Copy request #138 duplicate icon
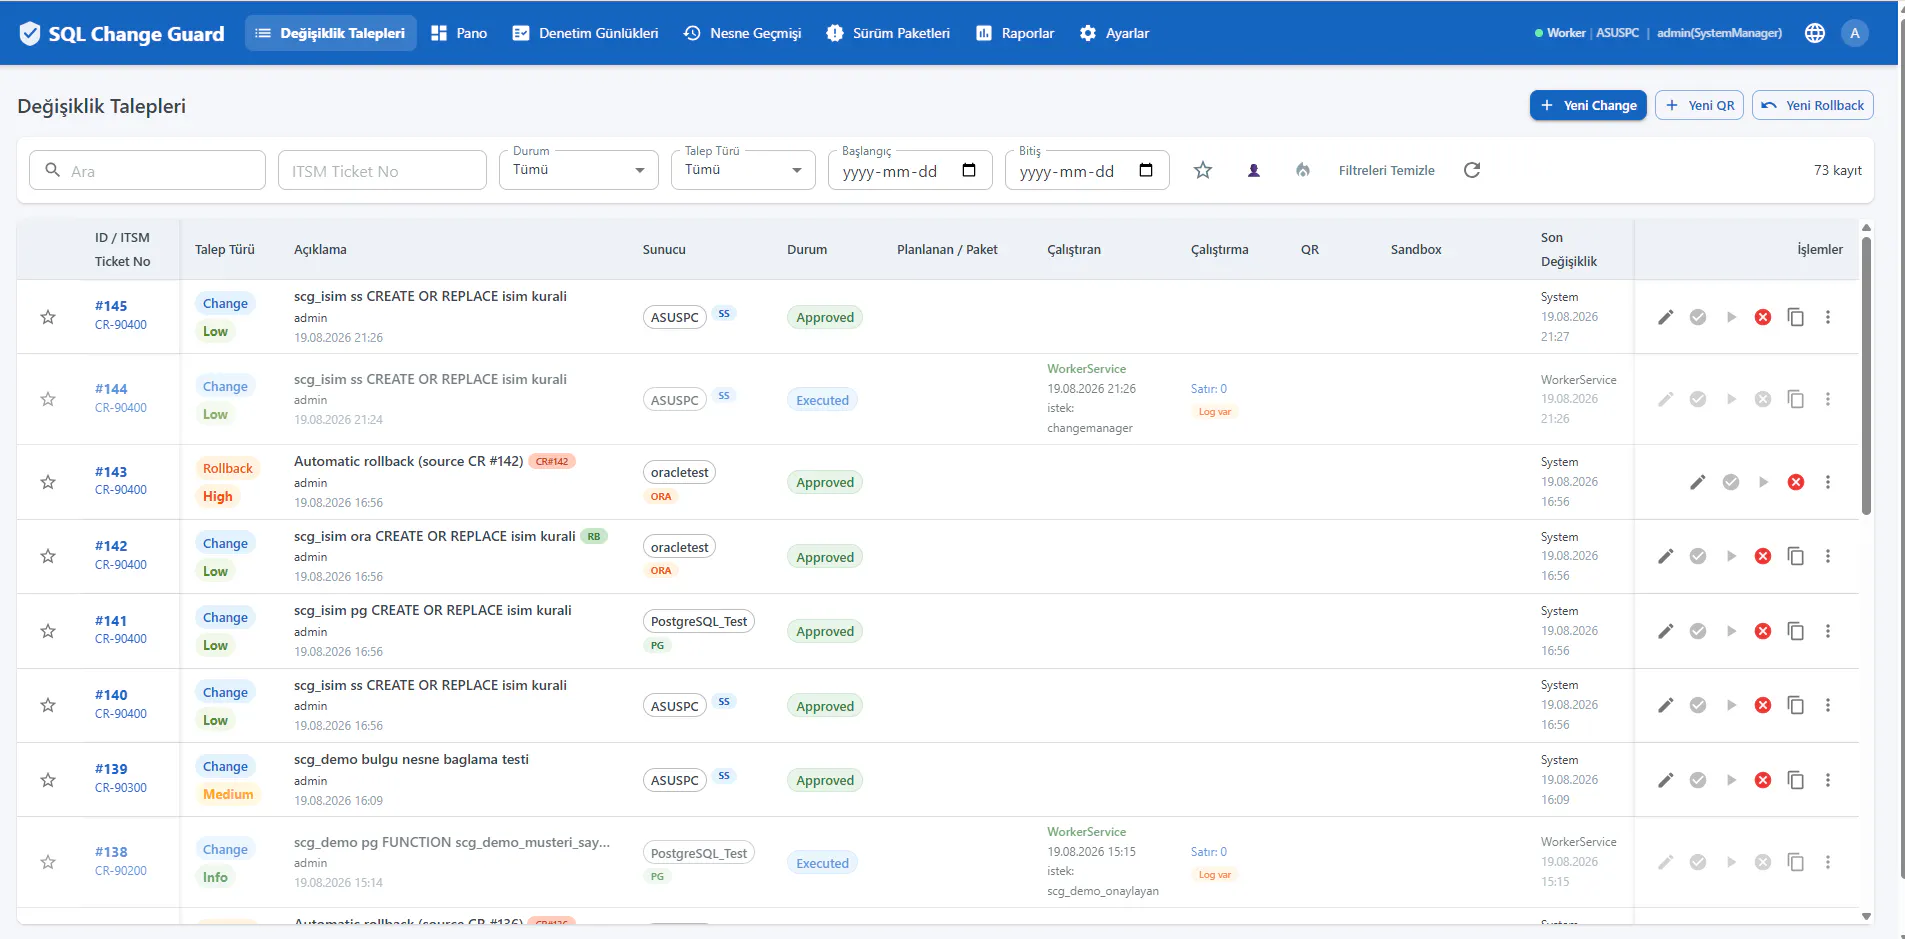Image resolution: width=1905 pixels, height=939 pixels. (1796, 862)
